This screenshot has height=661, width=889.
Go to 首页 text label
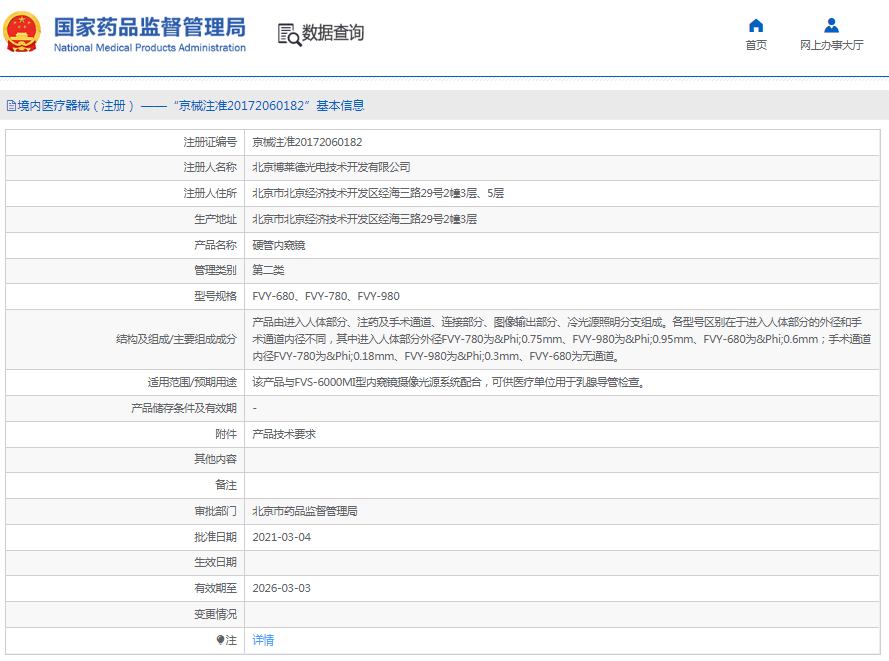[756, 45]
